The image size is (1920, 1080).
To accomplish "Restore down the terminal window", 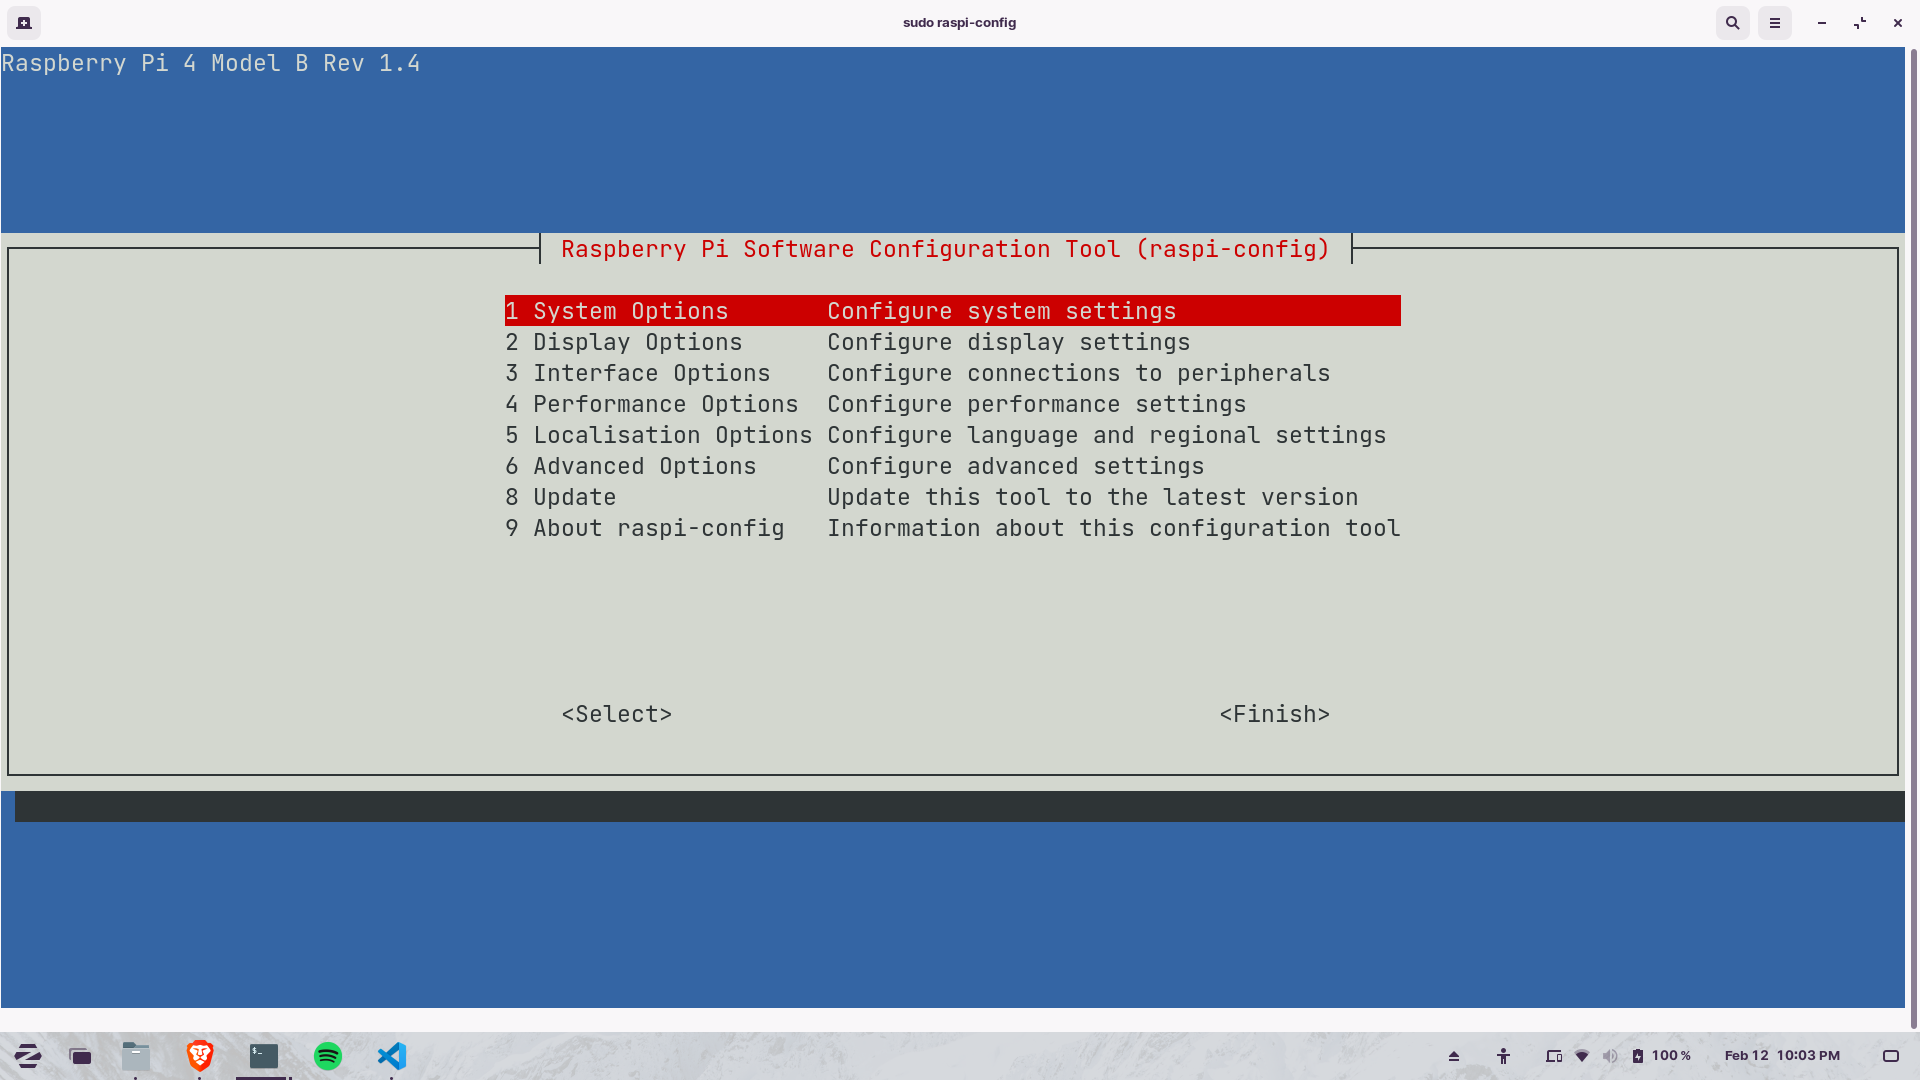I will point(1860,22).
